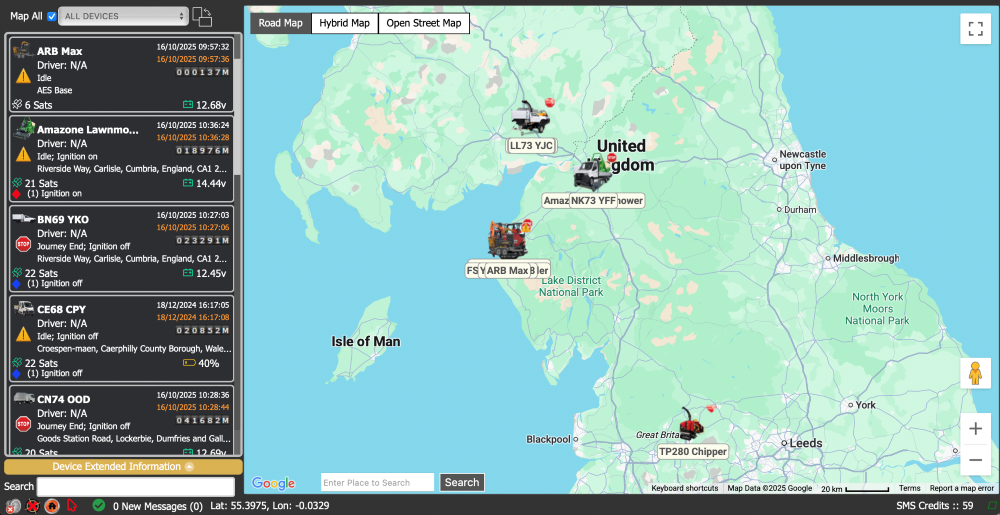Toggle the Map All checkbox
This screenshot has width=1000, height=515.
(52, 16)
